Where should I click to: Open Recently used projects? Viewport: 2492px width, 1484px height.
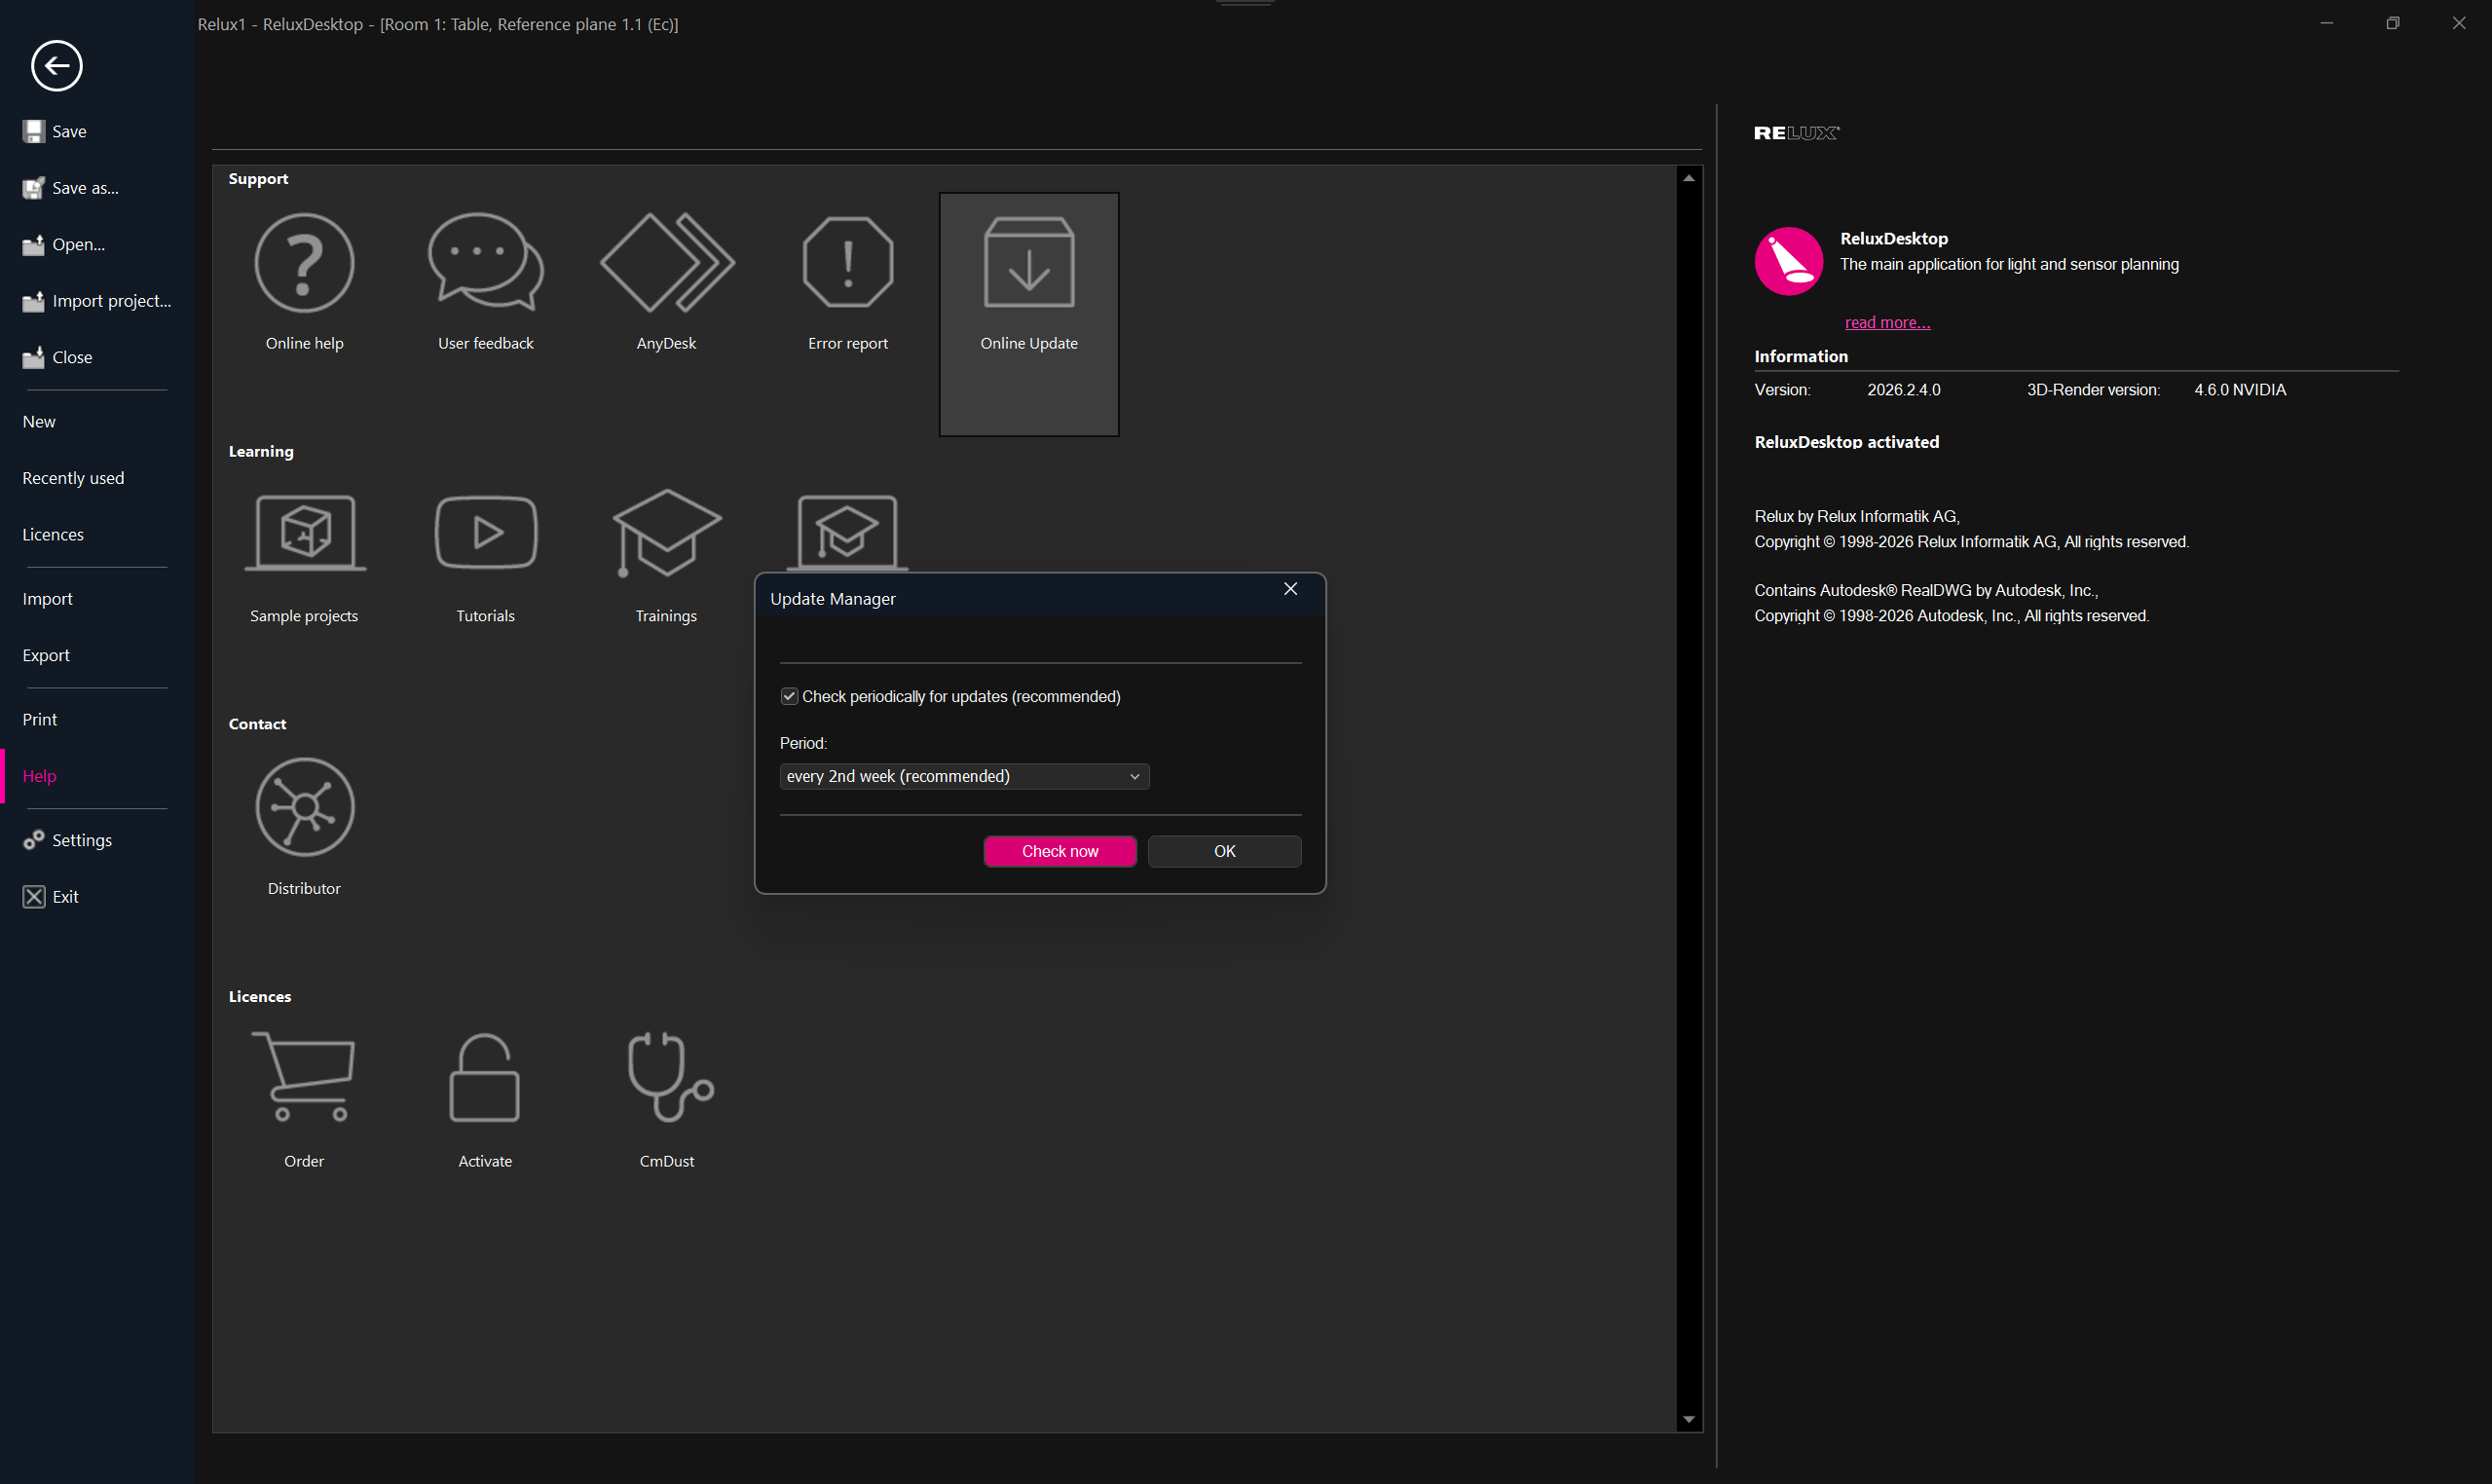73,478
